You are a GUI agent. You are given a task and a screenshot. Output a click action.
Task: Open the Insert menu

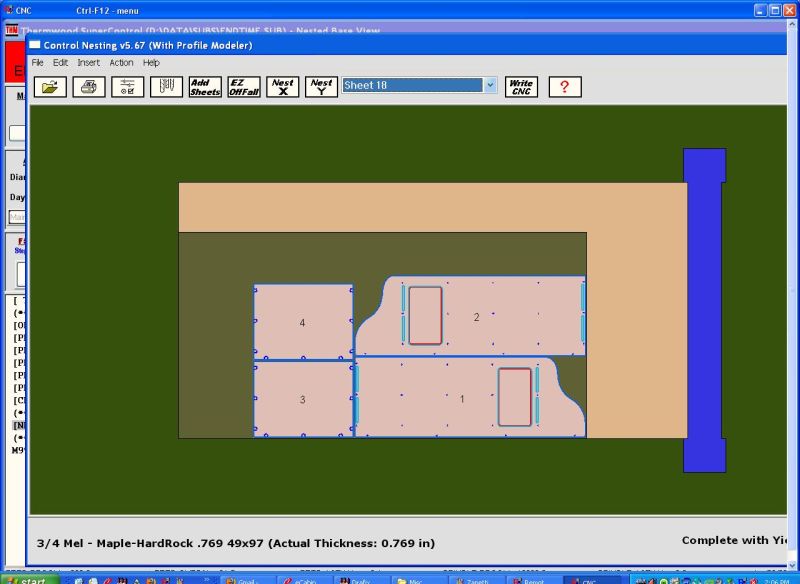click(89, 62)
